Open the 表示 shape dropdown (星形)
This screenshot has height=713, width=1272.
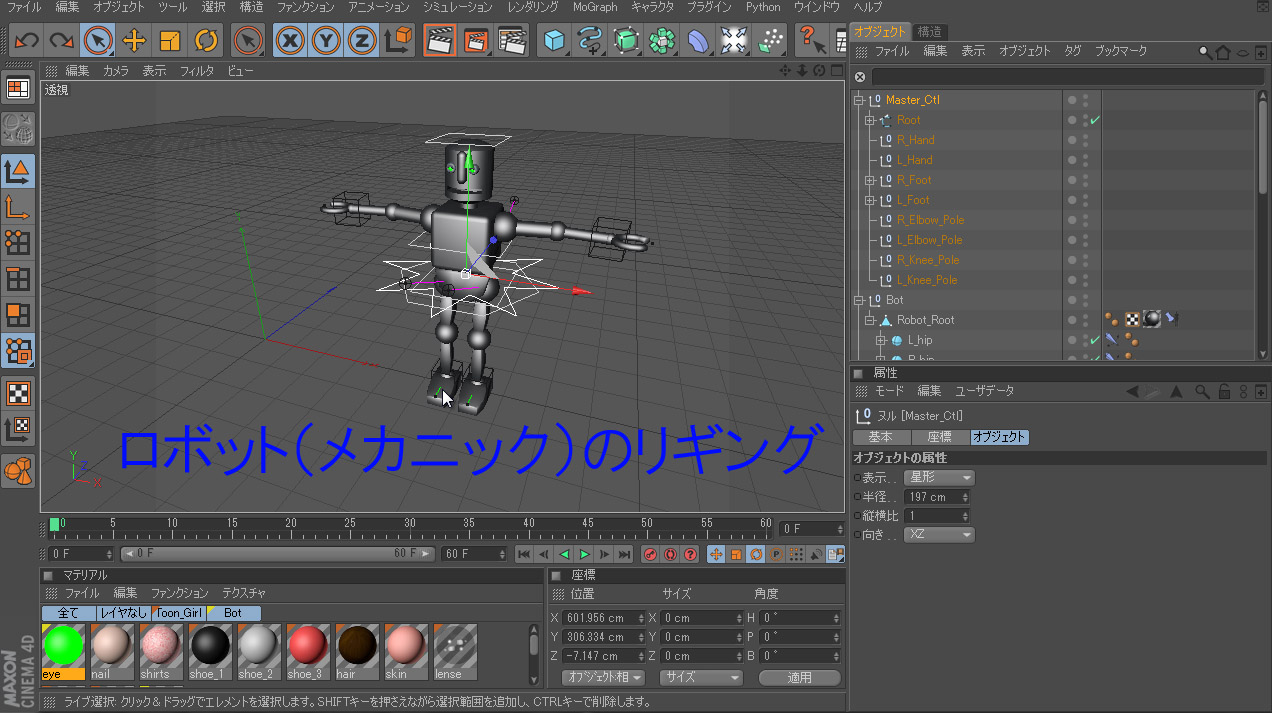click(x=938, y=478)
